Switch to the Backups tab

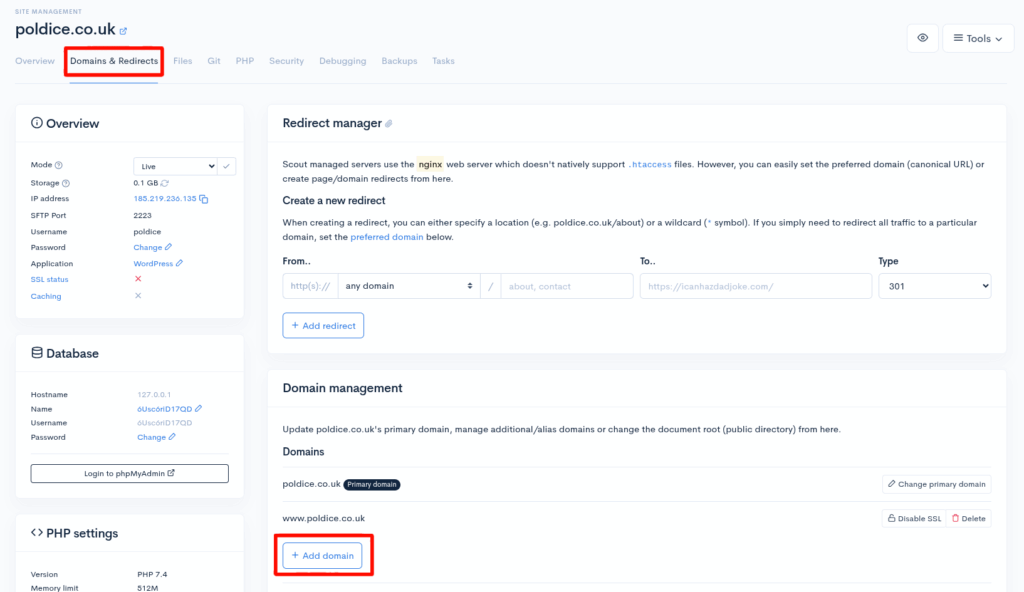[399, 61]
